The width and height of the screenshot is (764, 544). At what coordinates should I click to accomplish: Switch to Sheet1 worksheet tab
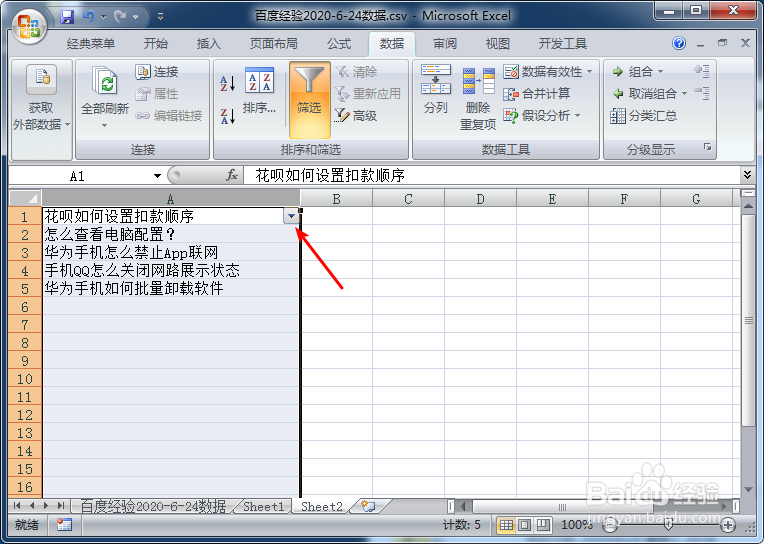pyautogui.click(x=264, y=506)
